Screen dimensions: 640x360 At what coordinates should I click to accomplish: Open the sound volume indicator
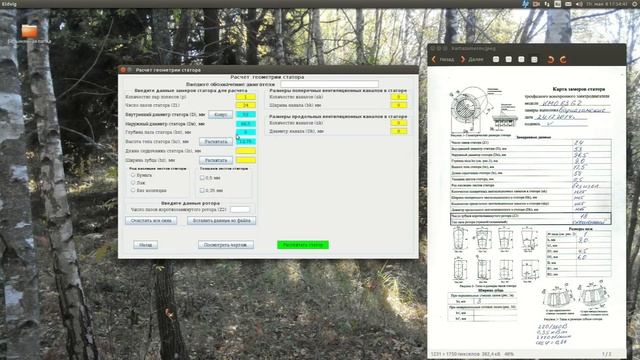(x=579, y=4)
